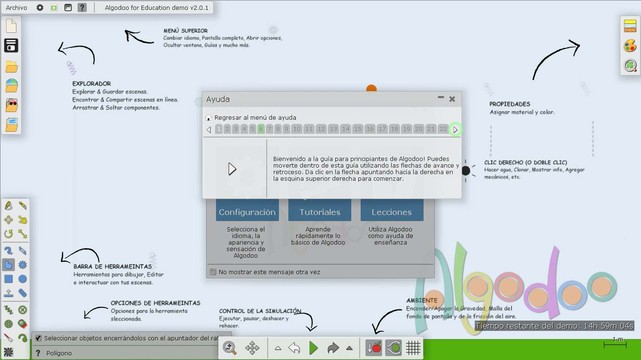Choose the Box (square) tool
This screenshot has width=641, height=360.
(x=8, y=279)
